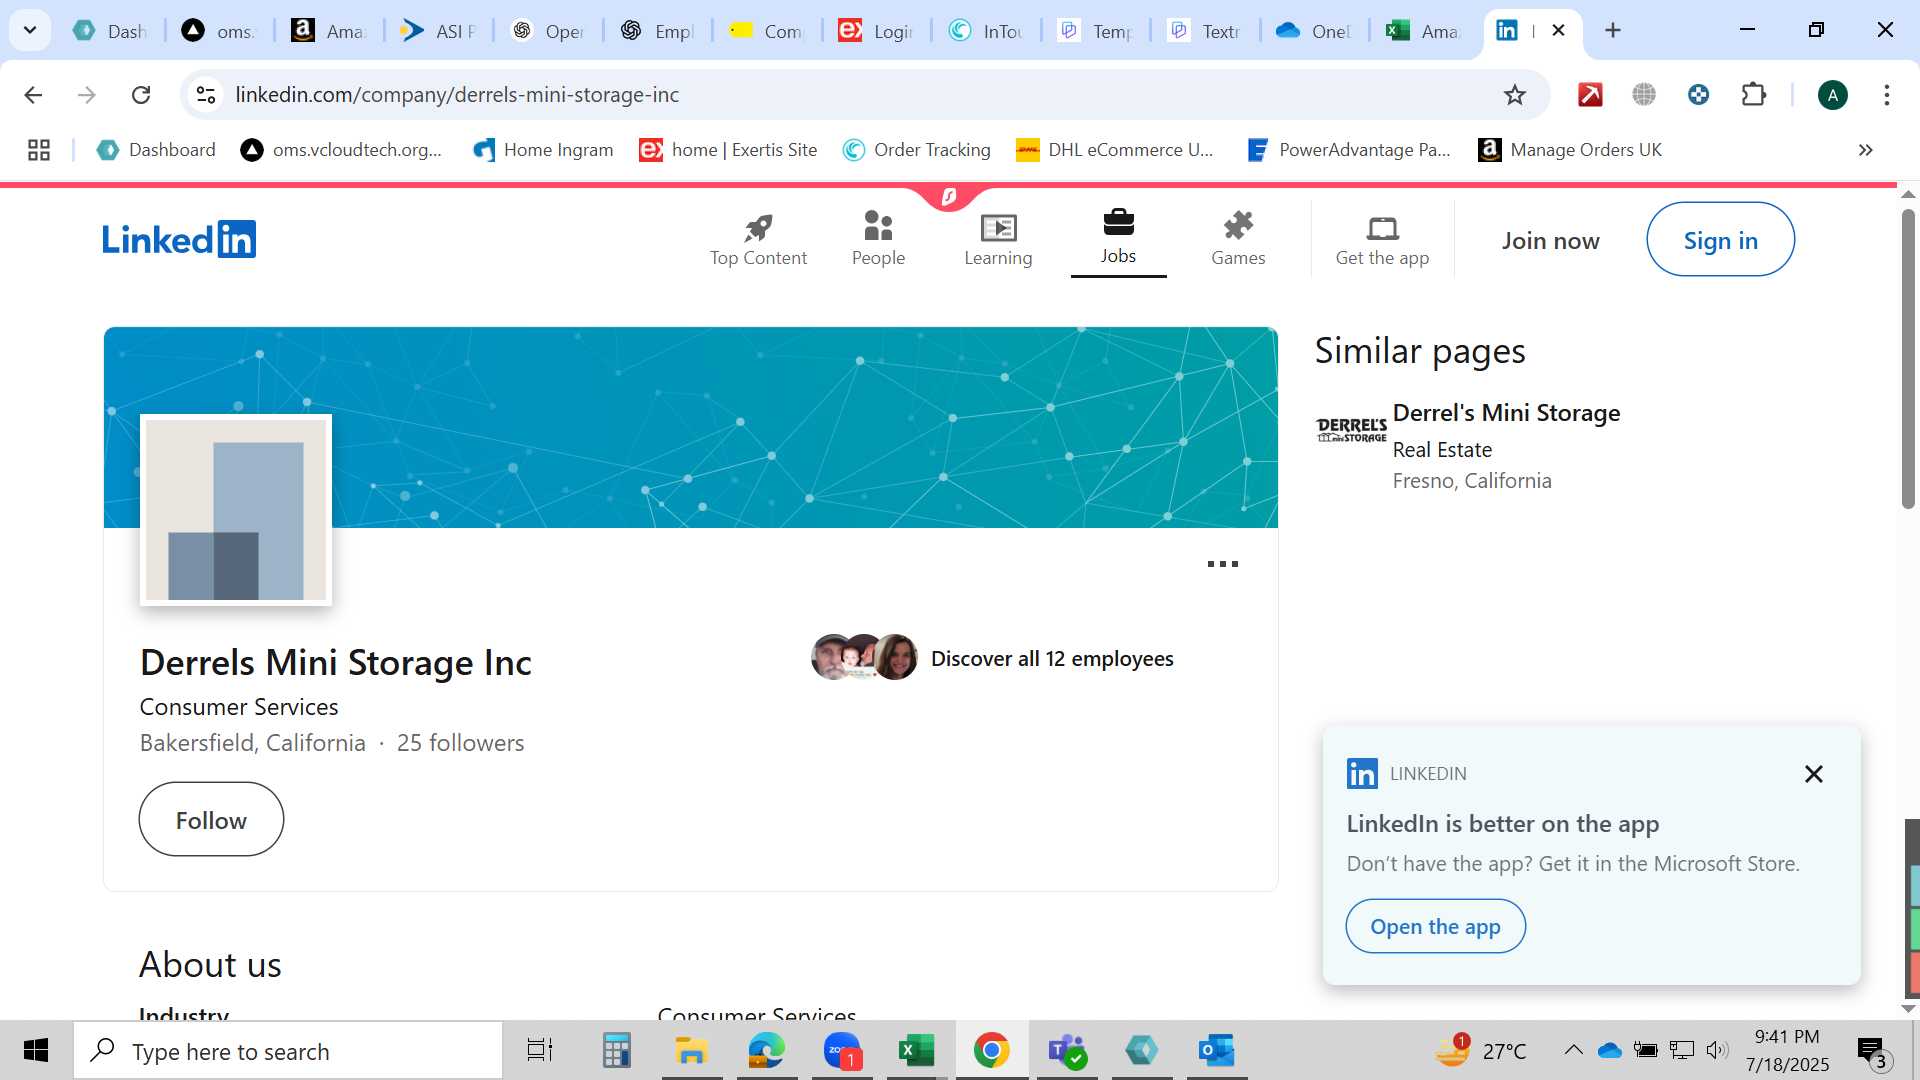The image size is (1920, 1080).
Task: Click the blue circular extension icon
Action: coord(1698,95)
